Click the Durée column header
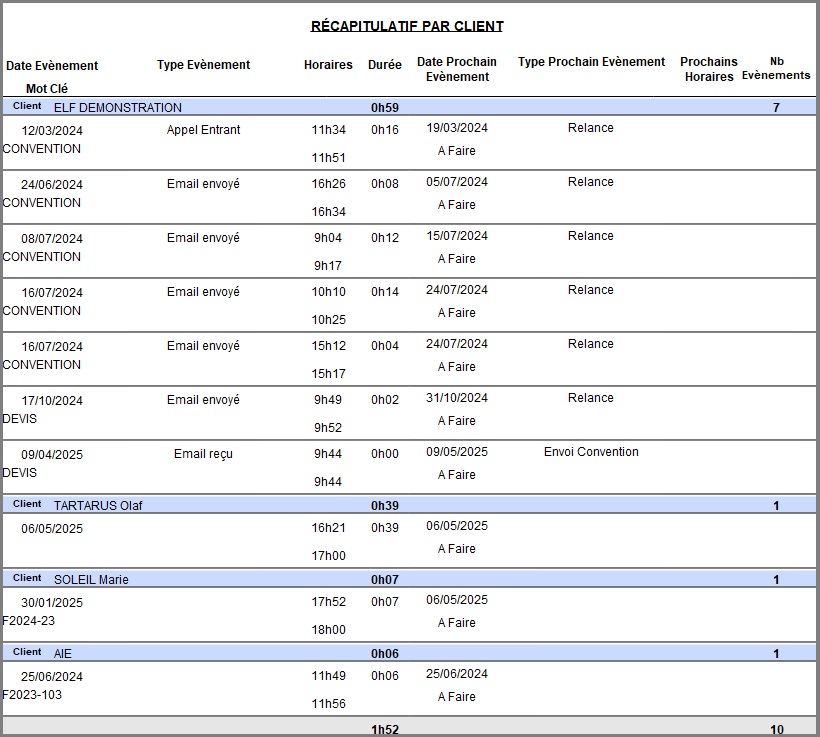The height and width of the screenshot is (737, 820). point(385,65)
